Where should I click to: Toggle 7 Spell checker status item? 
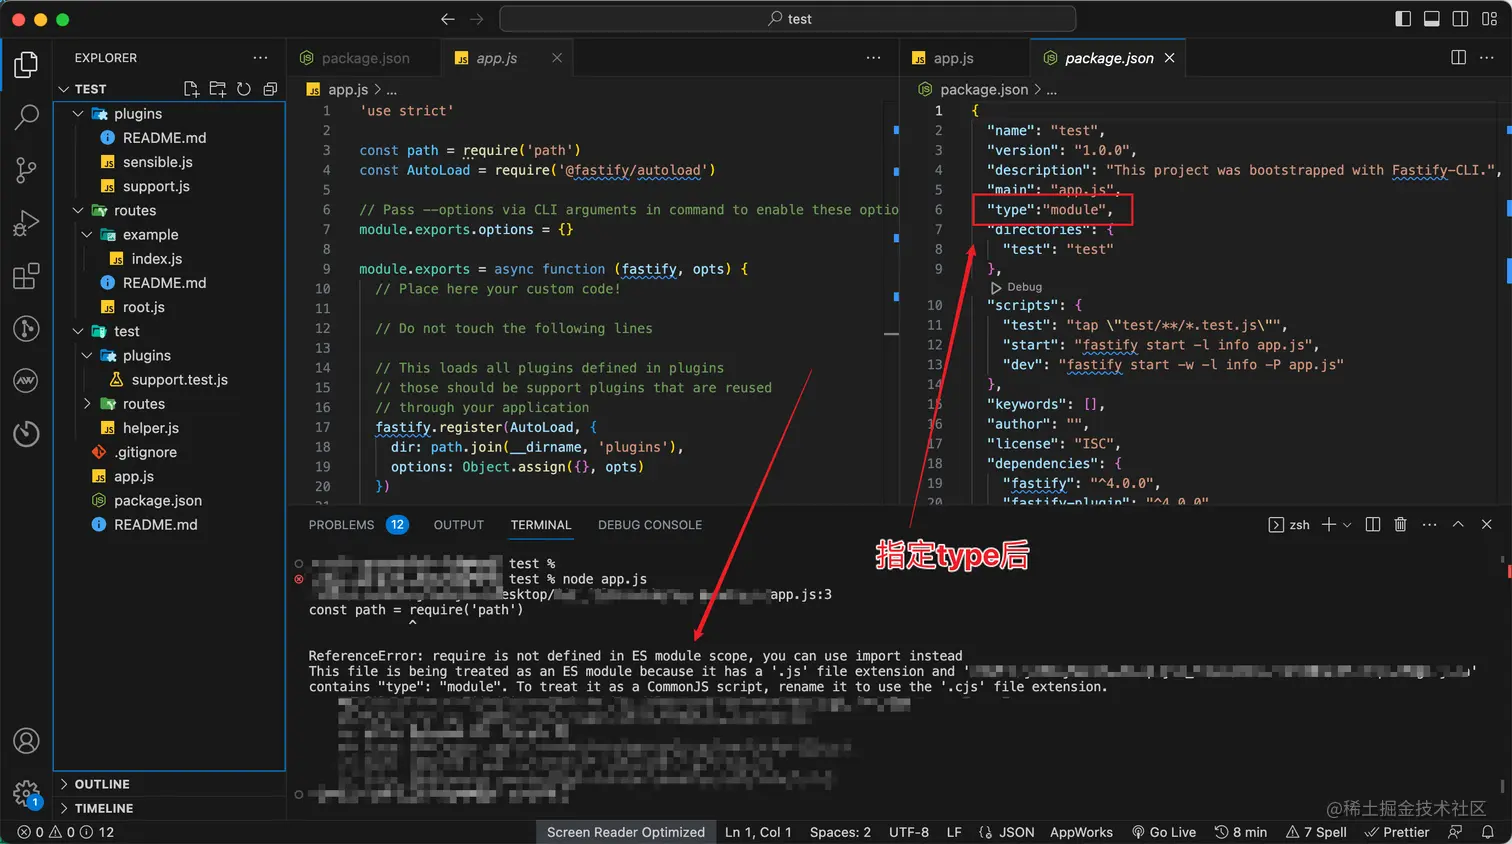1316,832
